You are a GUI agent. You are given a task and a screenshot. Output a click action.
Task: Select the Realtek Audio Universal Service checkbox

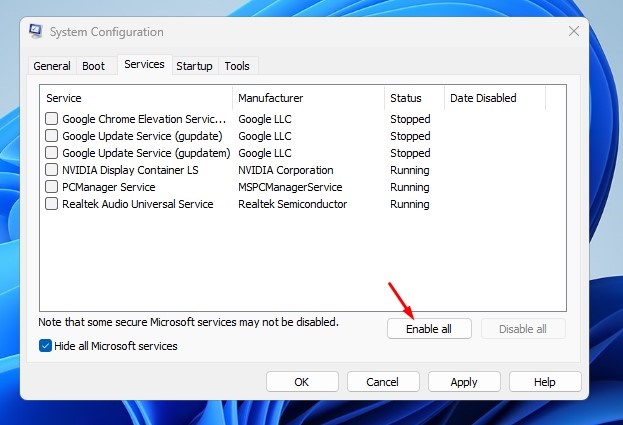pos(52,204)
